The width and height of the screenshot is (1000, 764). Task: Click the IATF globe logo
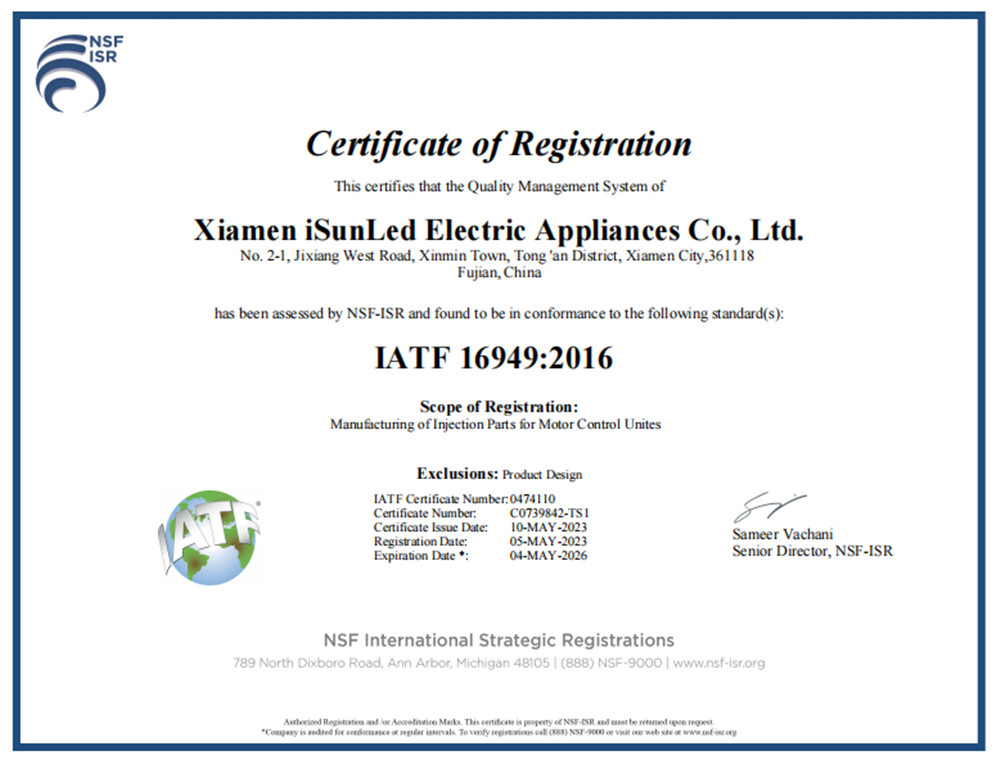pos(209,537)
